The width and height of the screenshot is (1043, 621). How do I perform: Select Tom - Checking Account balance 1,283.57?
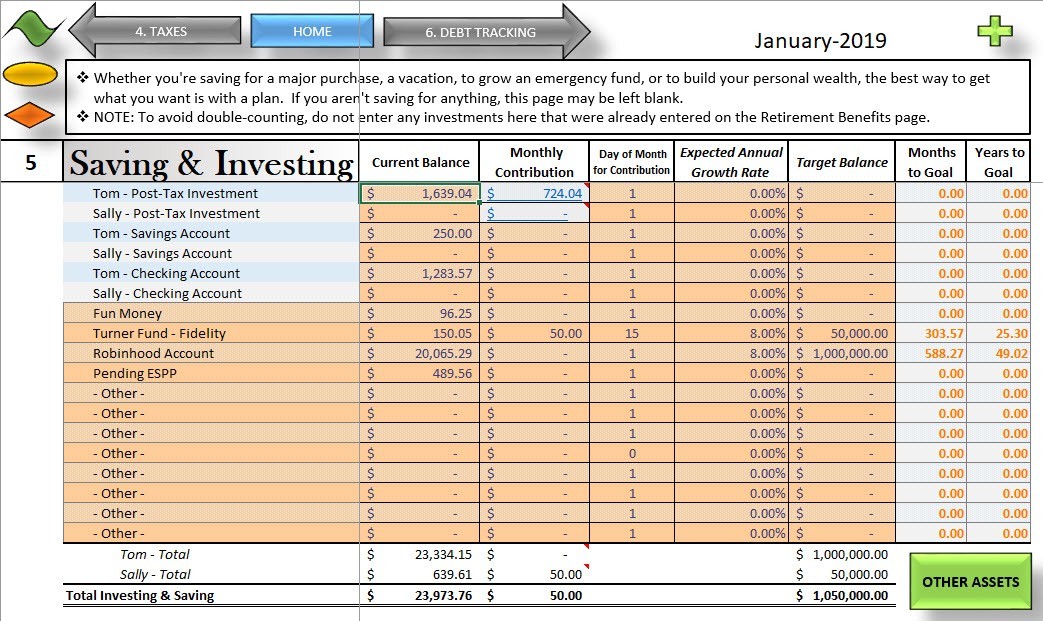click(x=420, y=273)
